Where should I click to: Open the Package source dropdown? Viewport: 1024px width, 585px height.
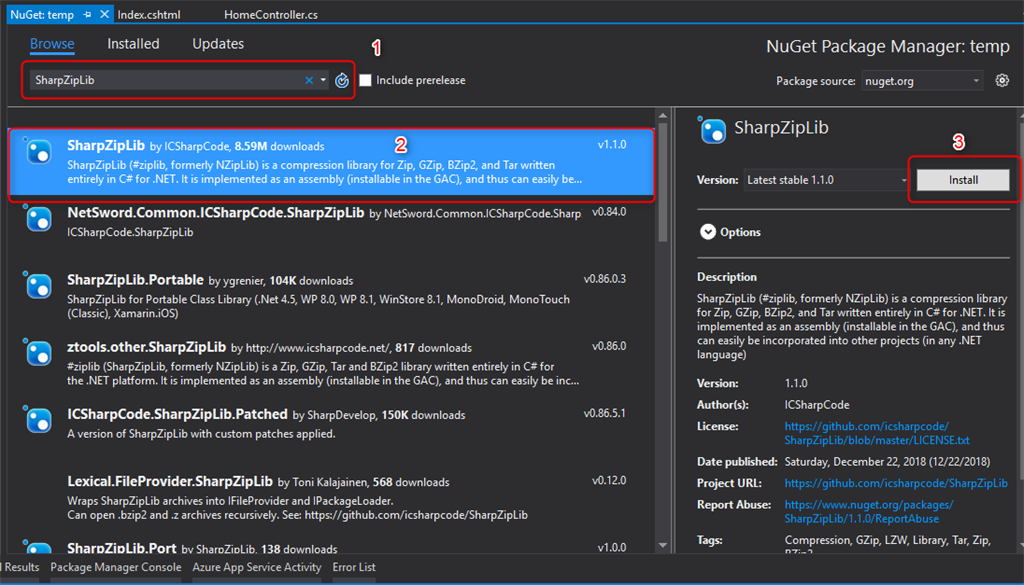pyautogui.click(x=922, y=81)
